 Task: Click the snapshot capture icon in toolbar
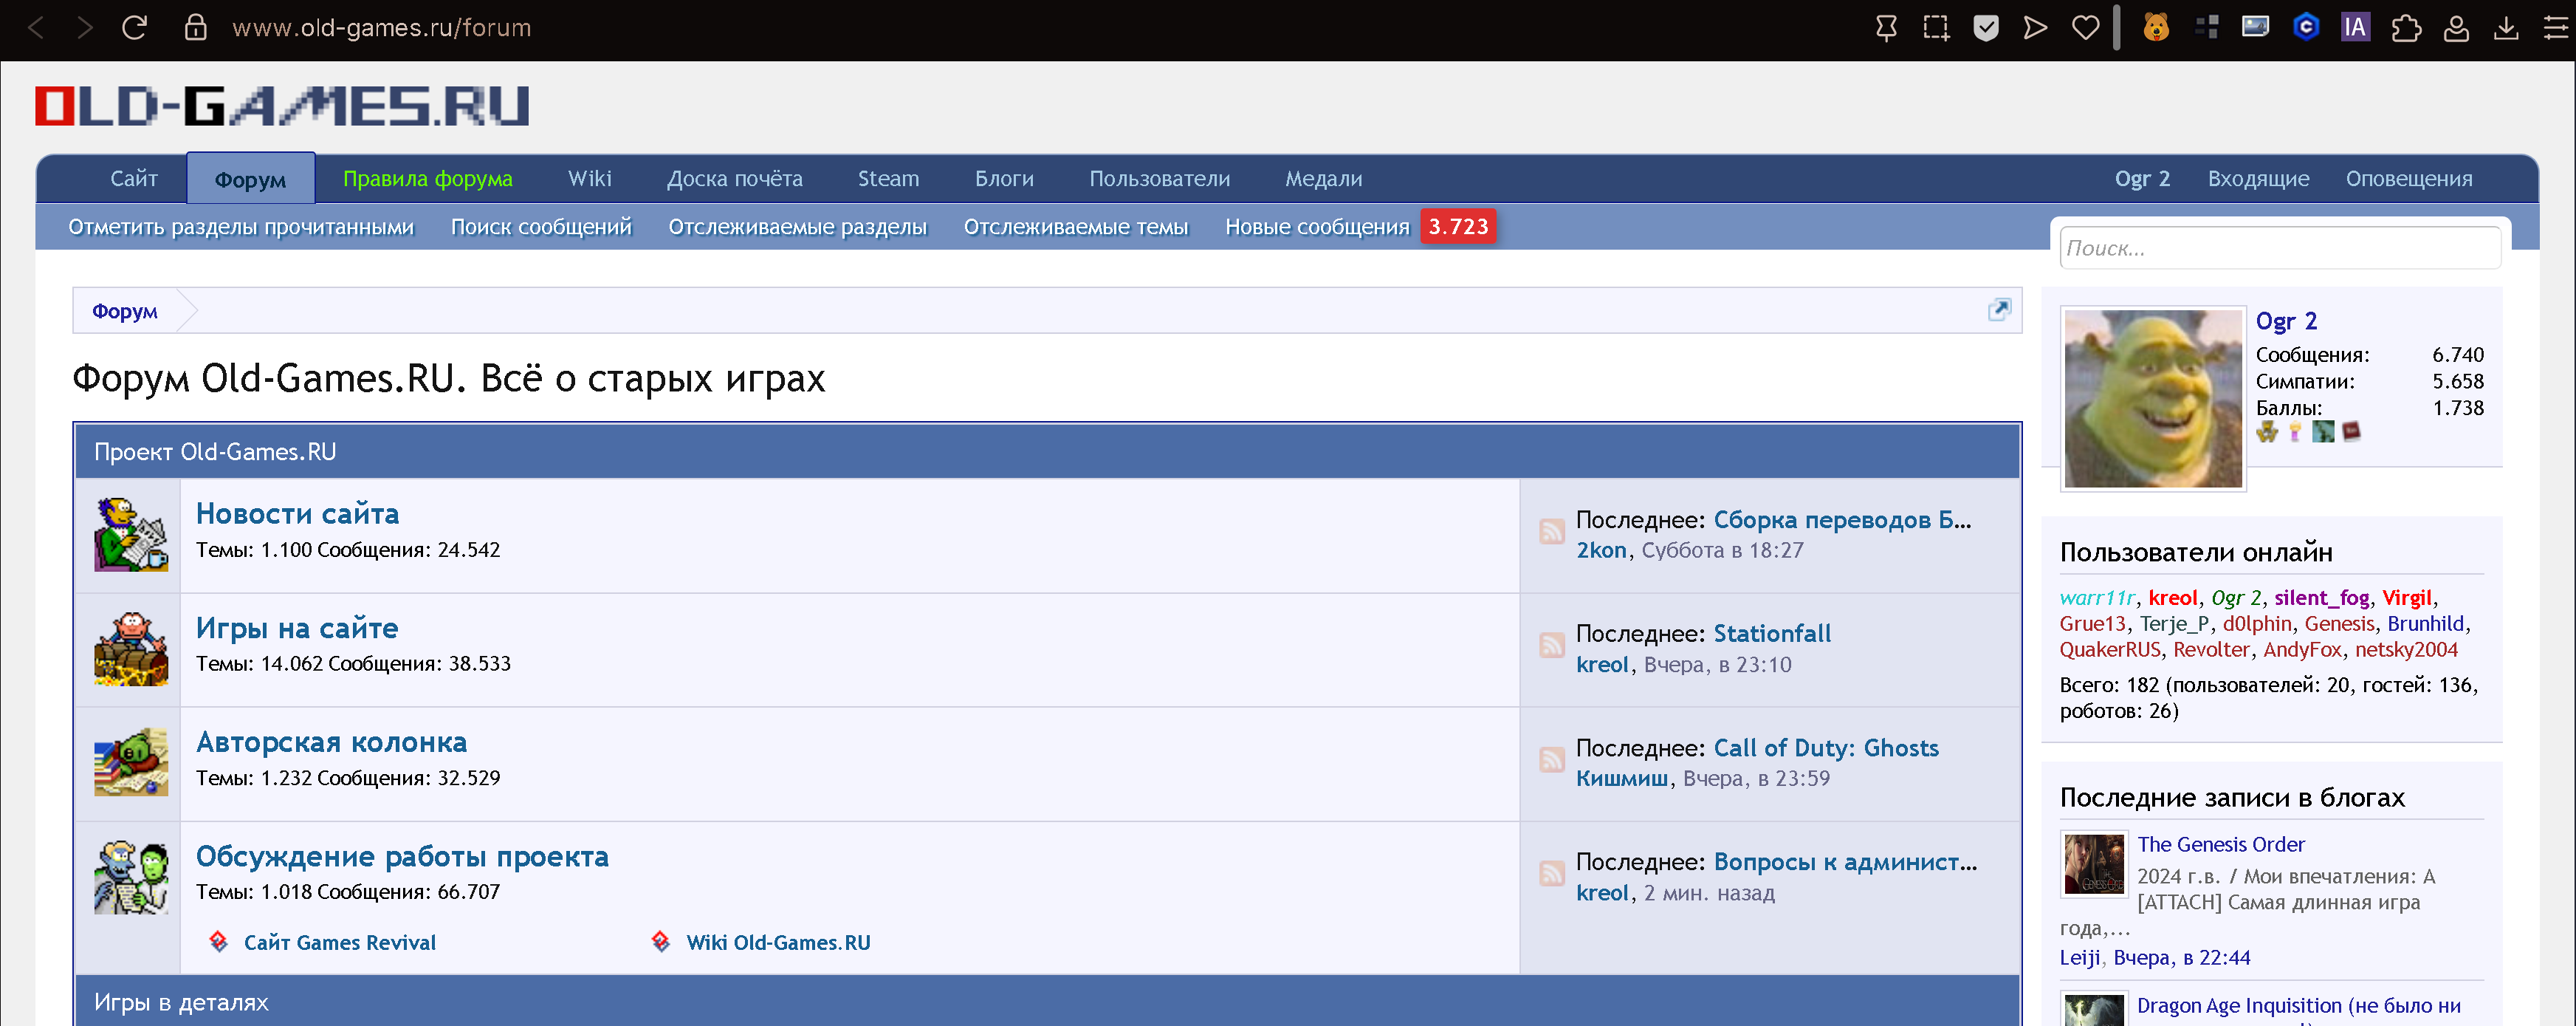click(1936, 28)
